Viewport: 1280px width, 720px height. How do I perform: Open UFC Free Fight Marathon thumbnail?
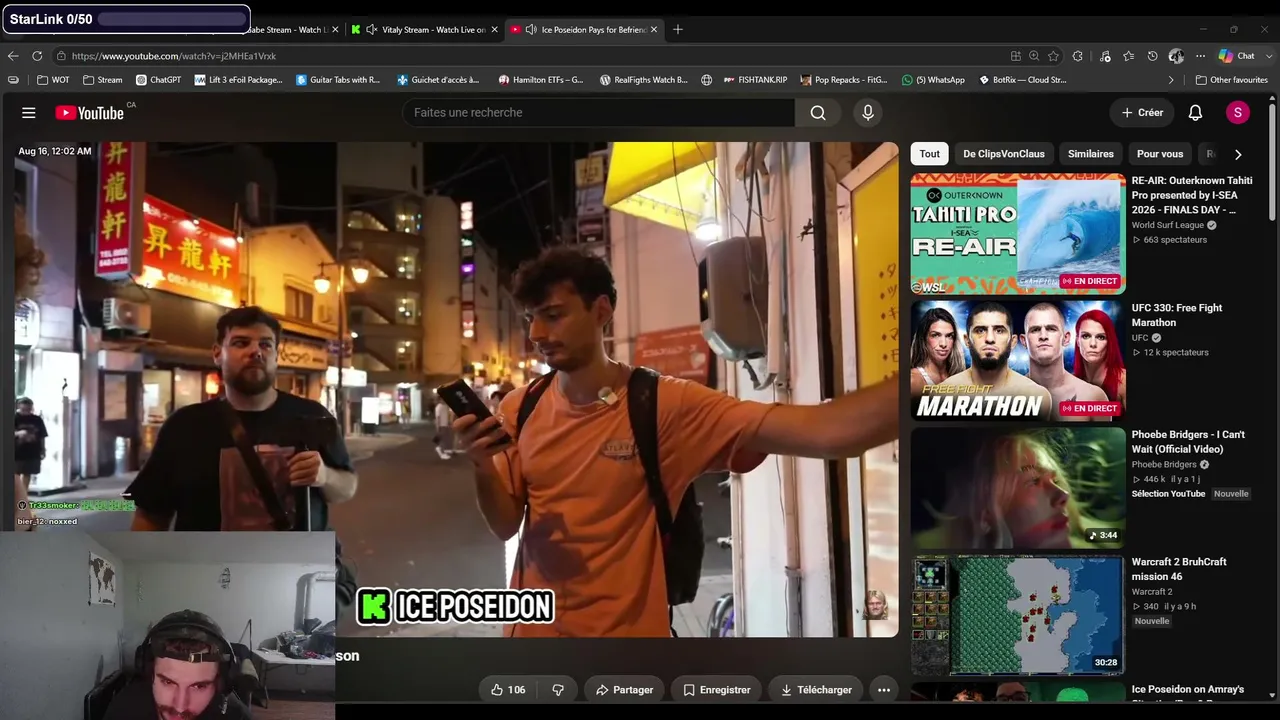(x=1018, y=361)
